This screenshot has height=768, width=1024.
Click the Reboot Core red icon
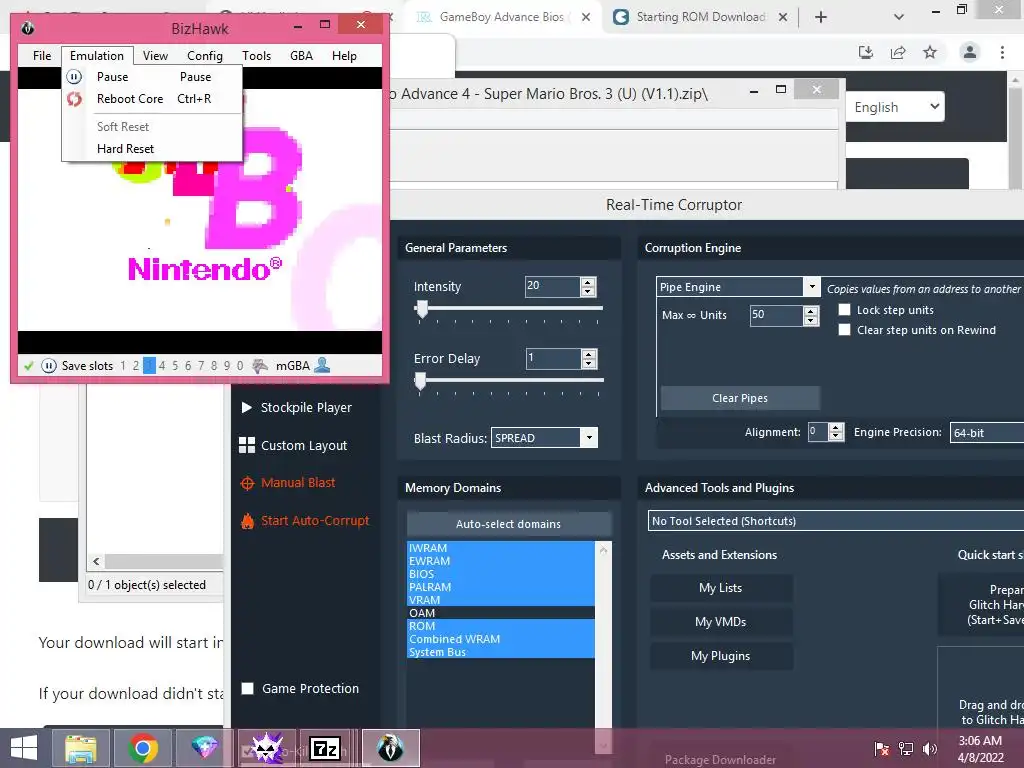click(x=74, y=99)
